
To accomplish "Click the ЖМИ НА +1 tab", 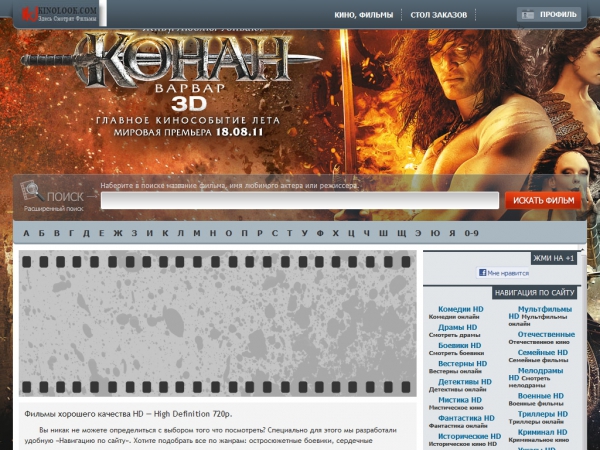I will 554,258.
